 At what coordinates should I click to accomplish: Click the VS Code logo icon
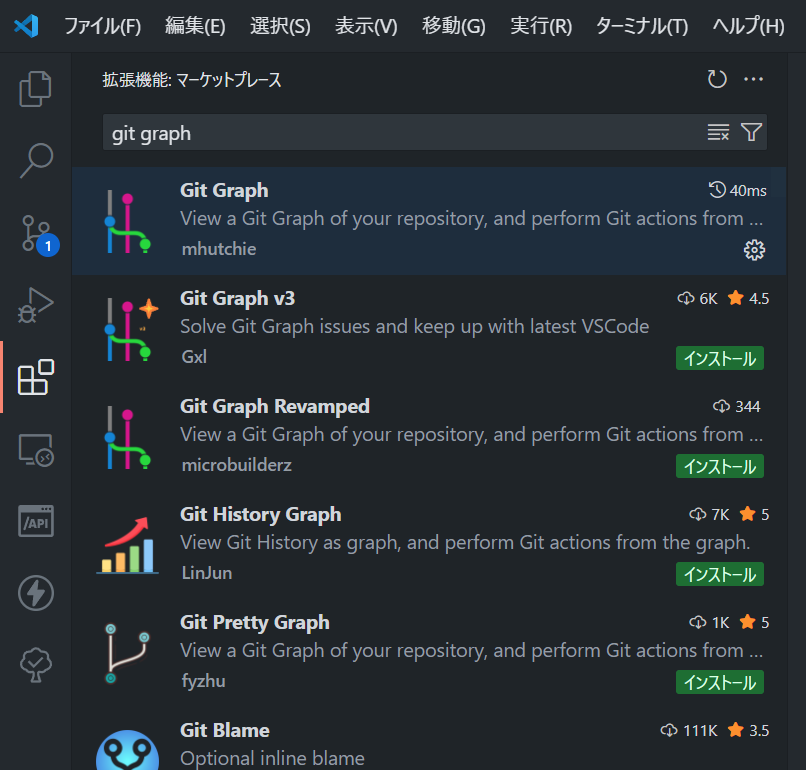pyautogui.click(x=26, y=26)
